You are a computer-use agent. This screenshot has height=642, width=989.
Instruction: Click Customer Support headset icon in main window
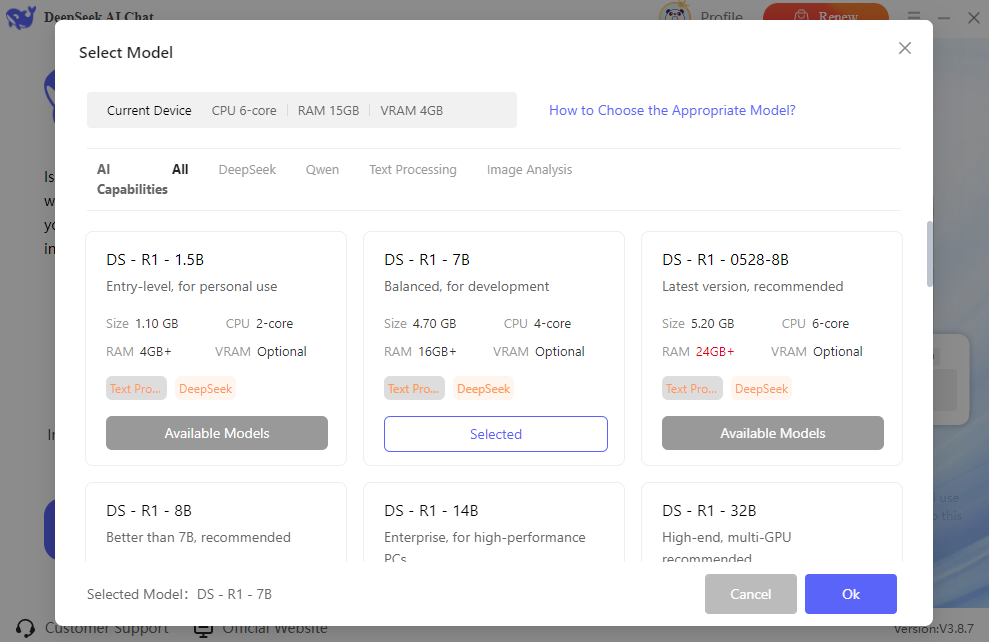tap(25, 628)
